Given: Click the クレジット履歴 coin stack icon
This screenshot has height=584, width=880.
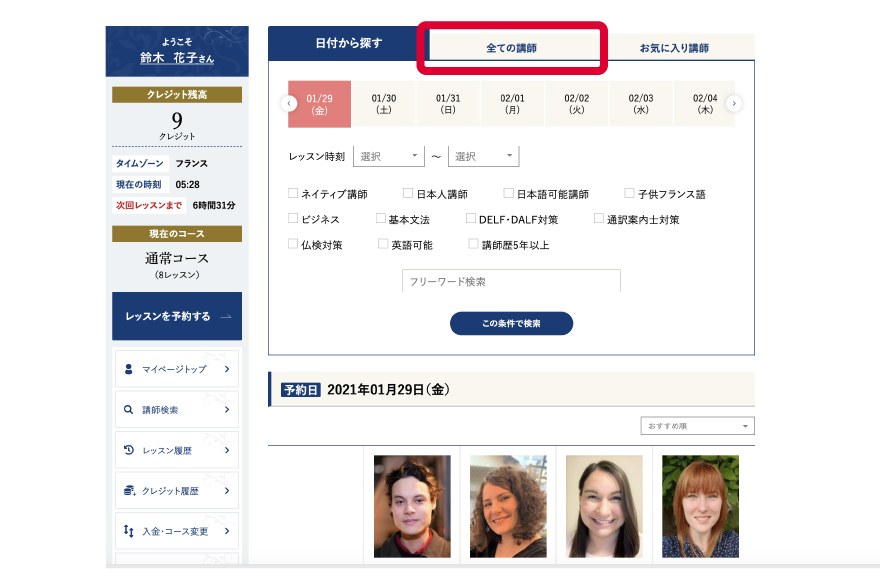Looking at the screenshot, I should tap(128, 491).
